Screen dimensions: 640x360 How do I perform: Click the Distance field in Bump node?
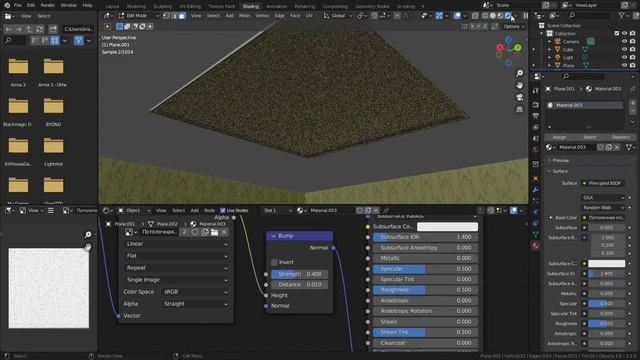[300, 284]
